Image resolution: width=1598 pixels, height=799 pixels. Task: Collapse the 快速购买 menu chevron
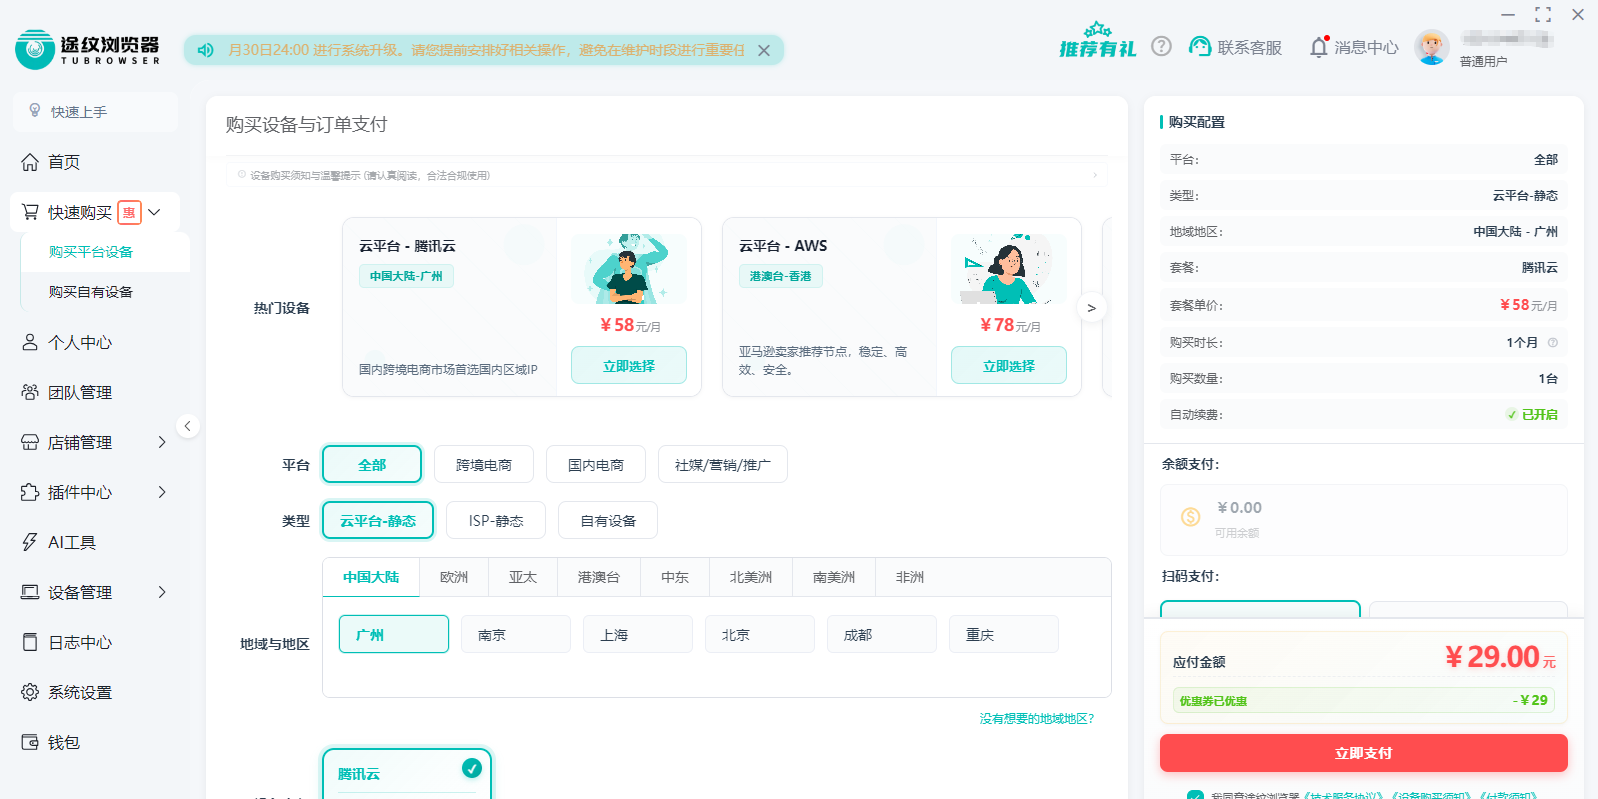155,212
